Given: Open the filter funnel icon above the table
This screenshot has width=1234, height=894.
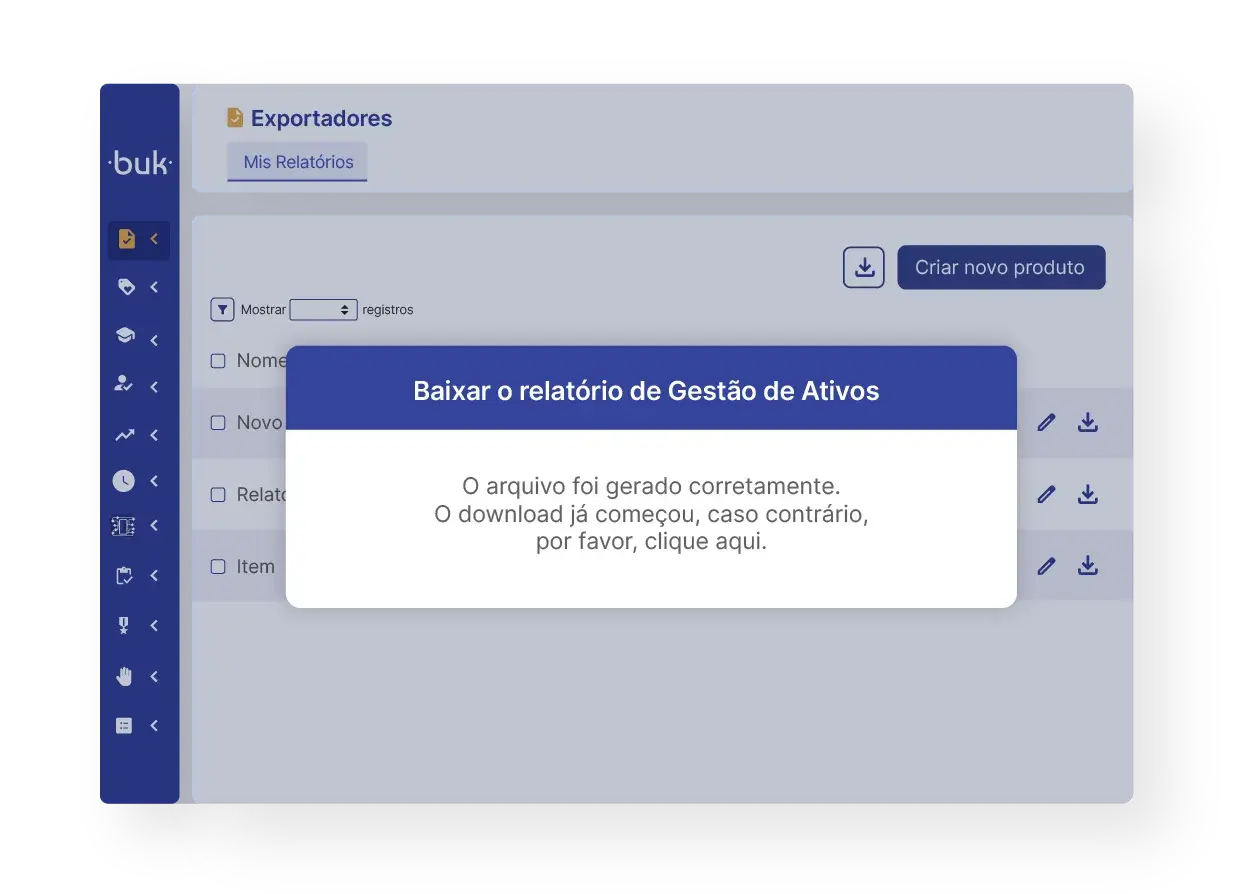Looking at the screenshot, I should (222, 309).
